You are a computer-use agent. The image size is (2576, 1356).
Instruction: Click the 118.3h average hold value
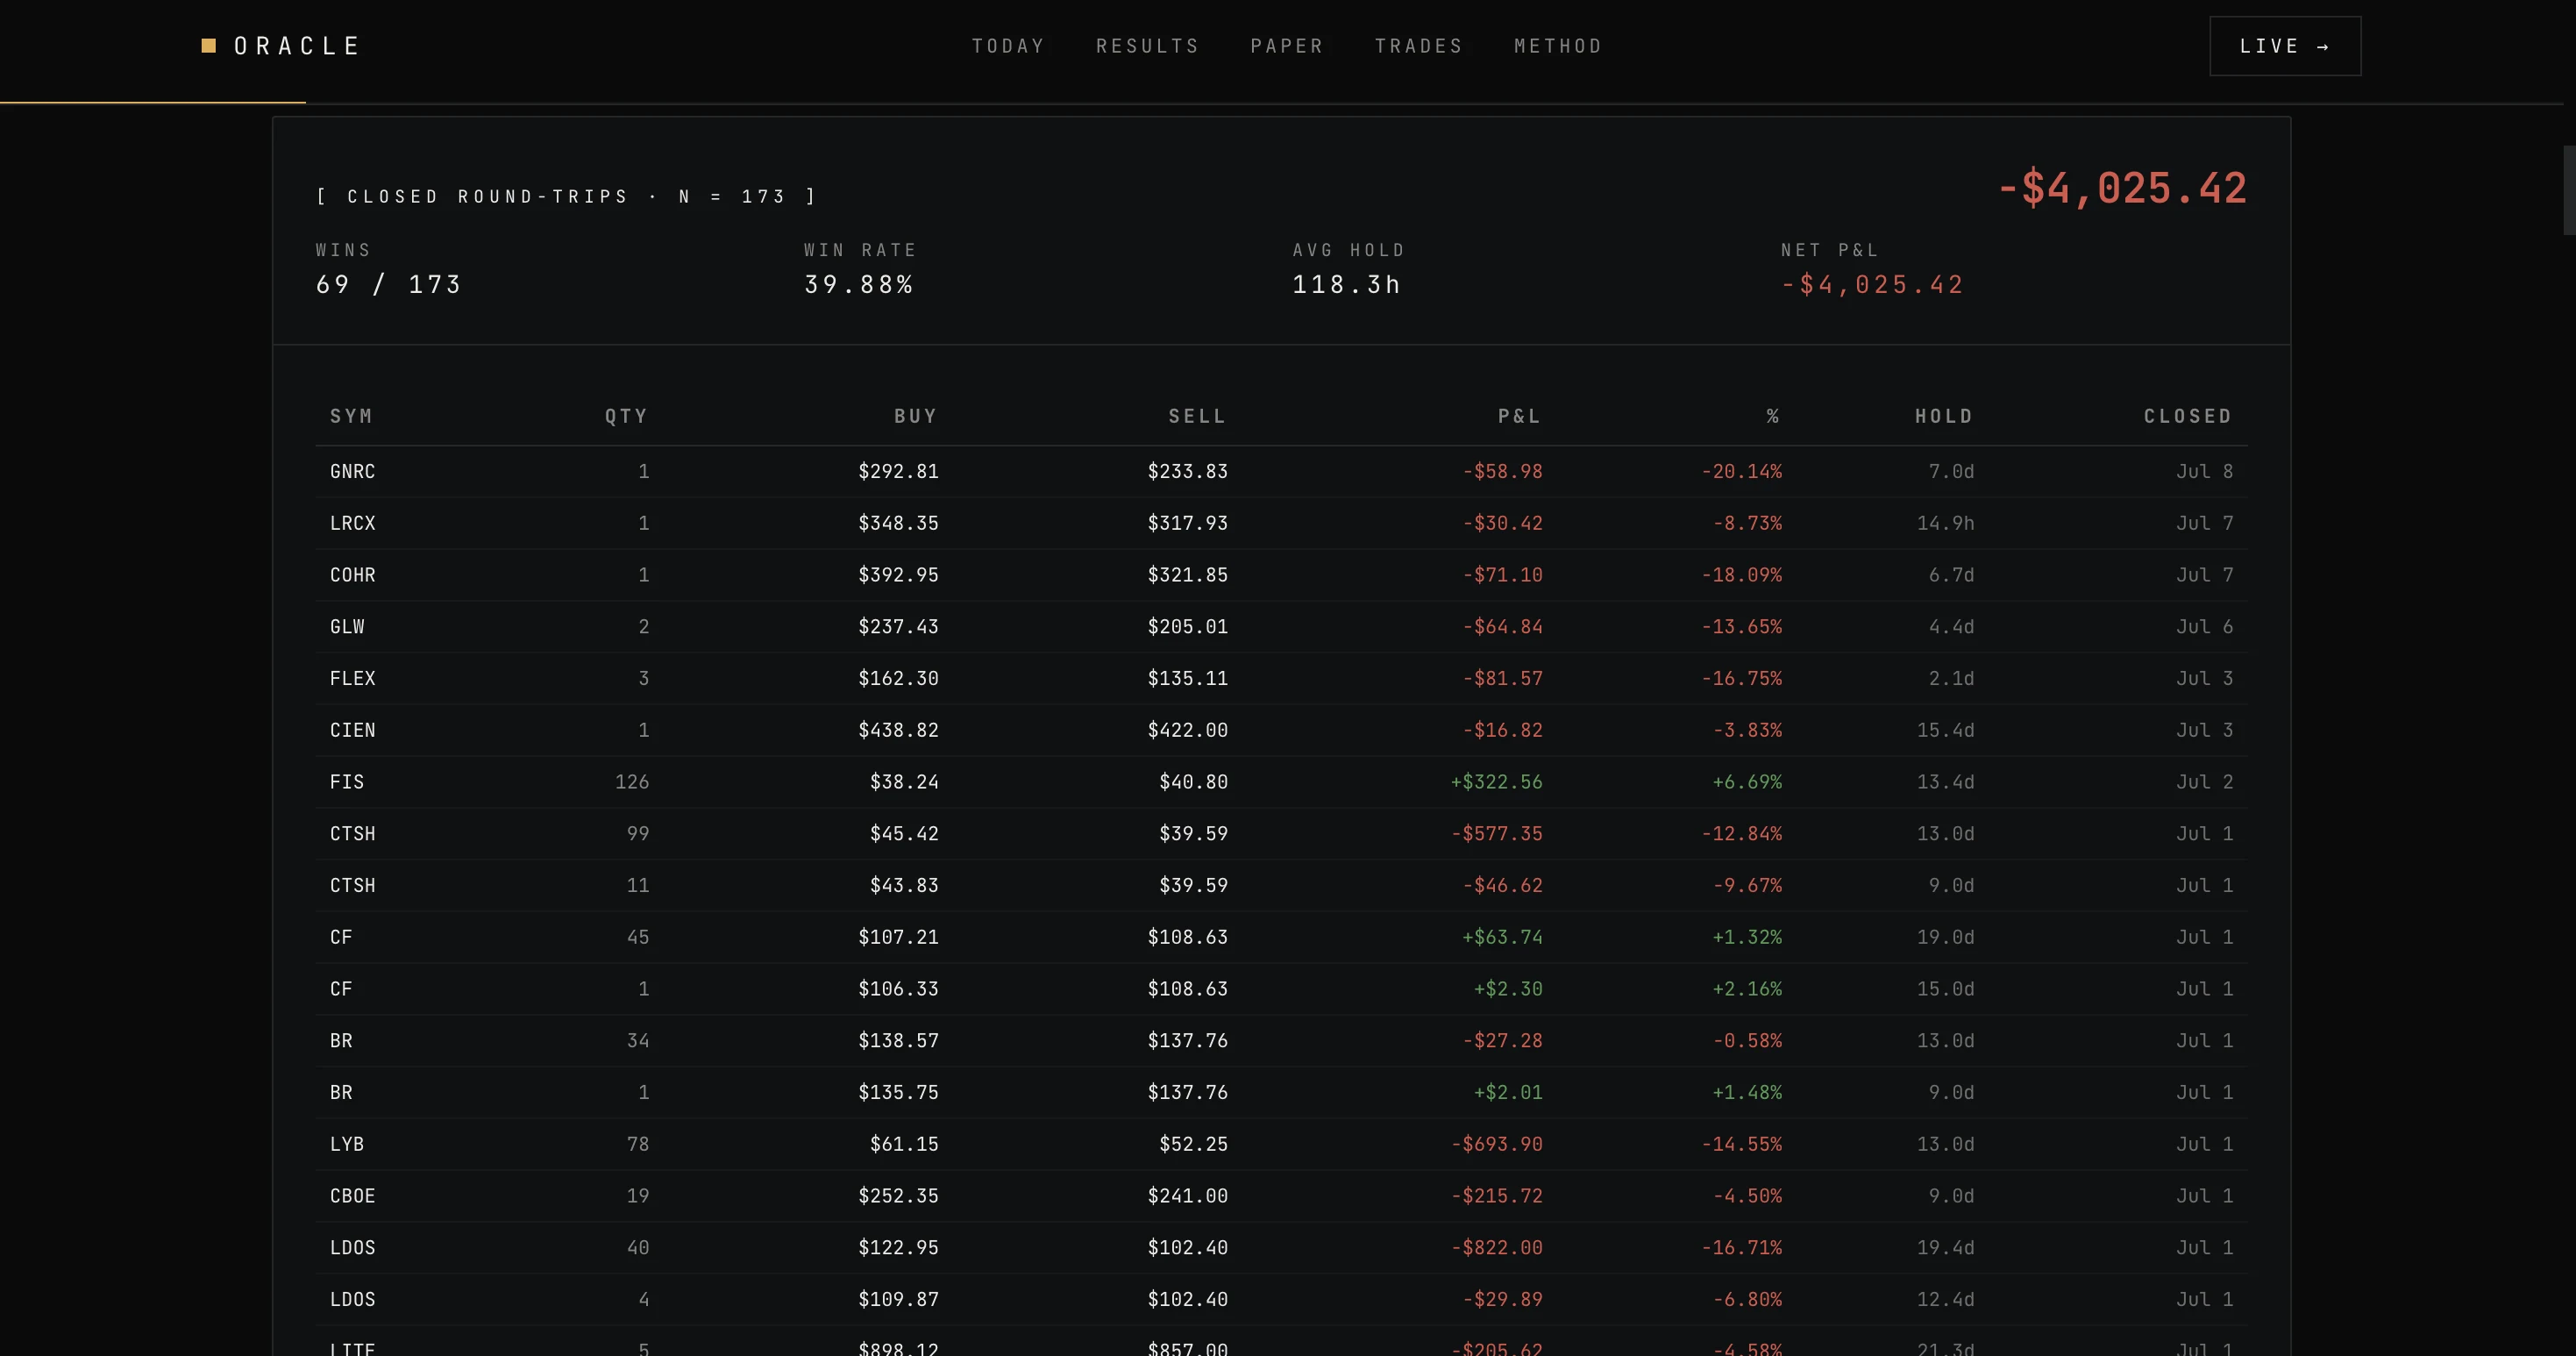[x=1346, y=285]
